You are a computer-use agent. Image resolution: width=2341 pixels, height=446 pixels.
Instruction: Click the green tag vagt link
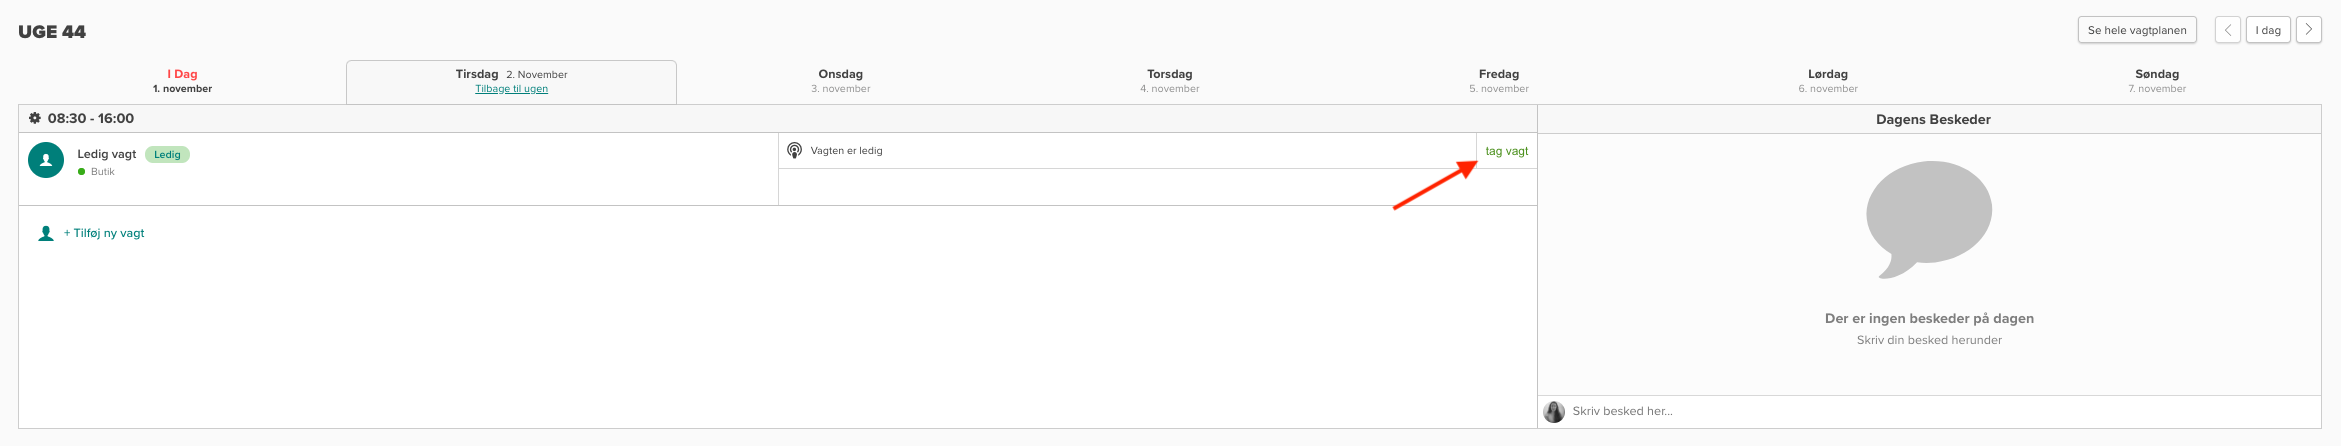[x=1506, y=151]
